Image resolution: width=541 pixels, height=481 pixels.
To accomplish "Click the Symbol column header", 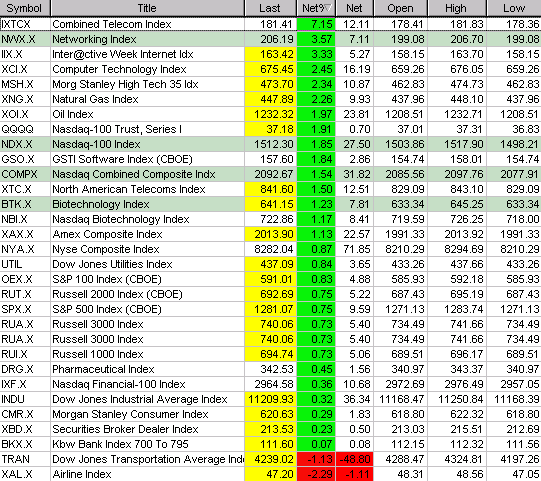I will point(25,8).
